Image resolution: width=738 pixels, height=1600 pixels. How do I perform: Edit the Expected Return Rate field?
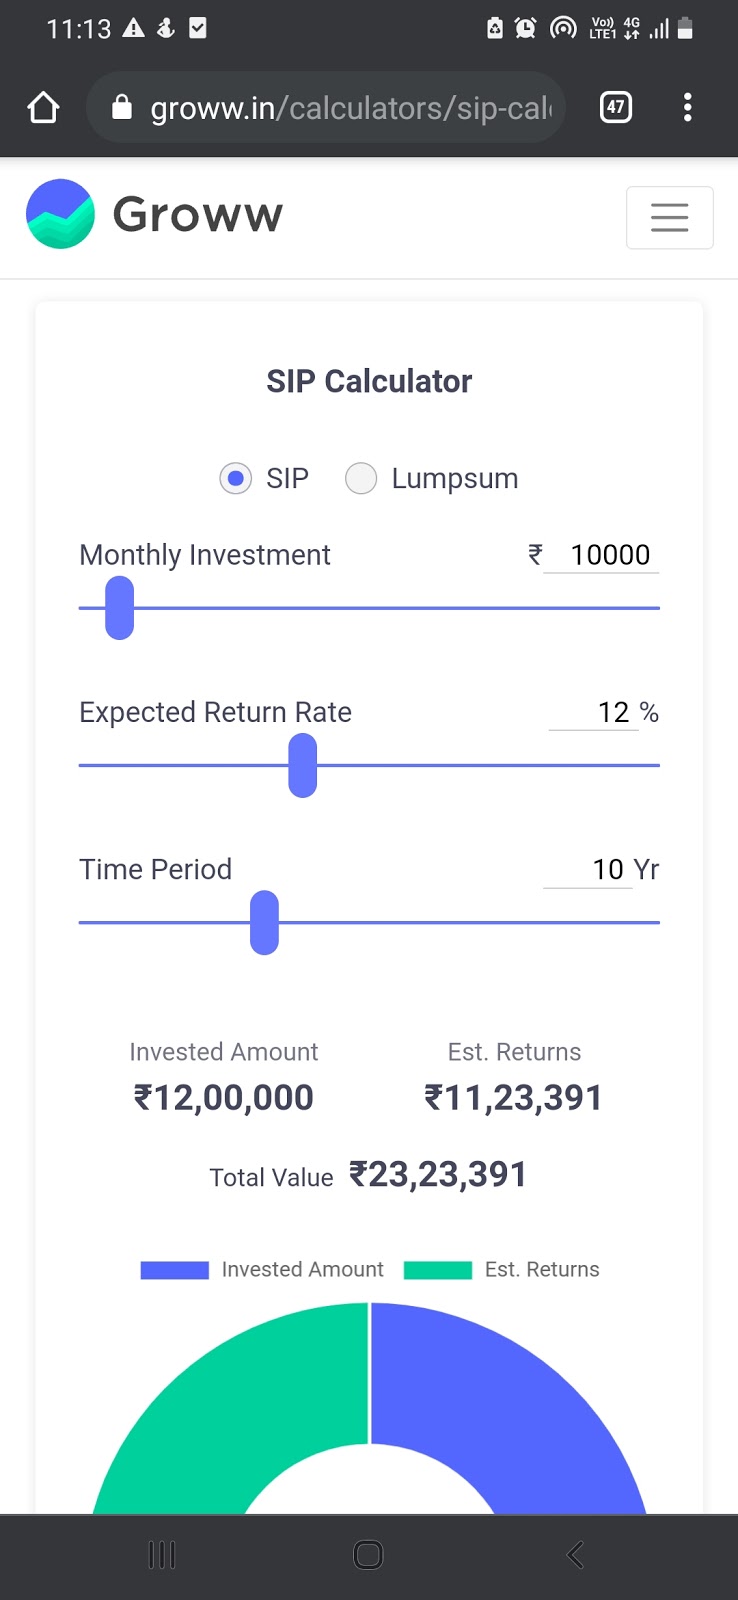coord(594,712)
